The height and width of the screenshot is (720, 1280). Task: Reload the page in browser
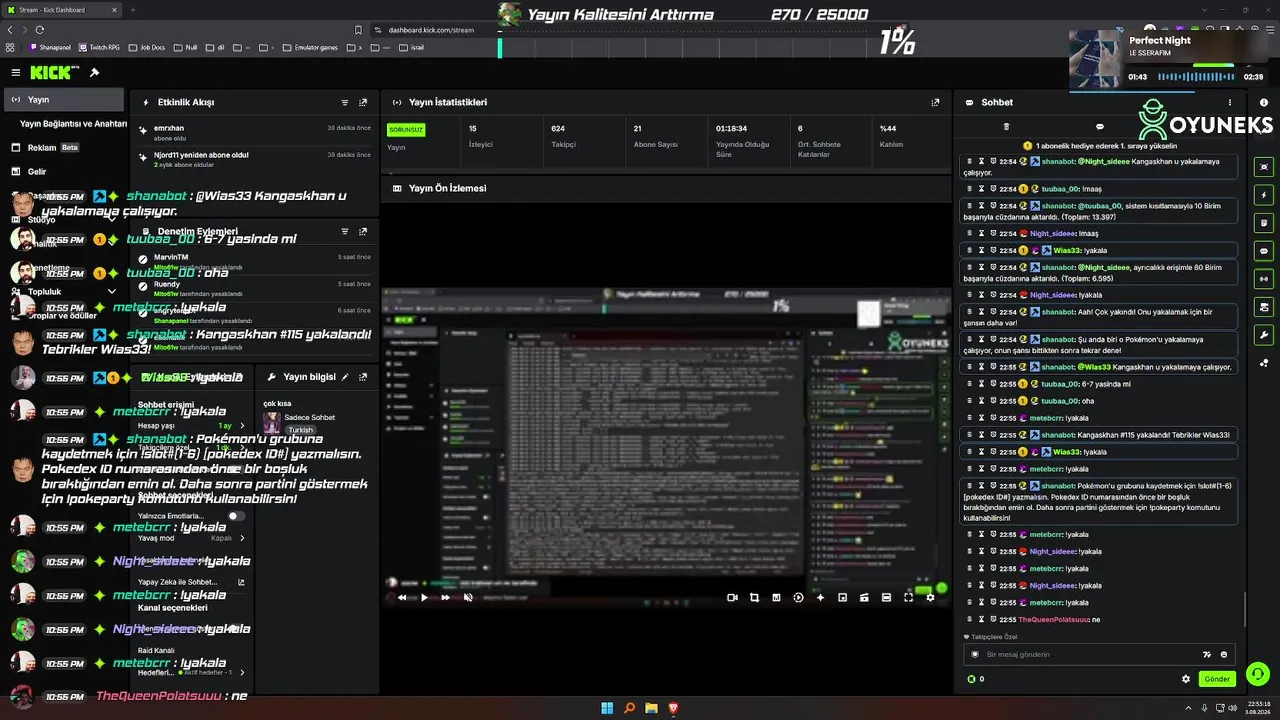[x=40, y=30]
